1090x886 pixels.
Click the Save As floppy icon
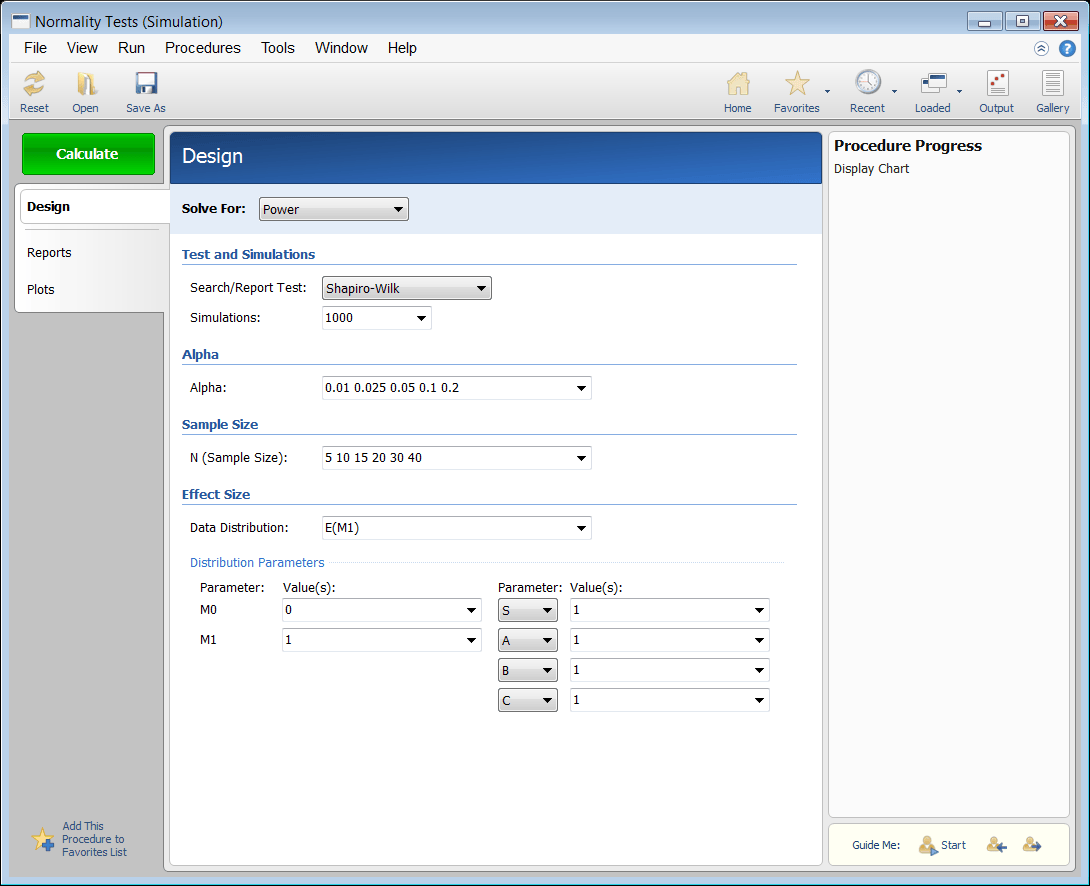coord(146,84)
